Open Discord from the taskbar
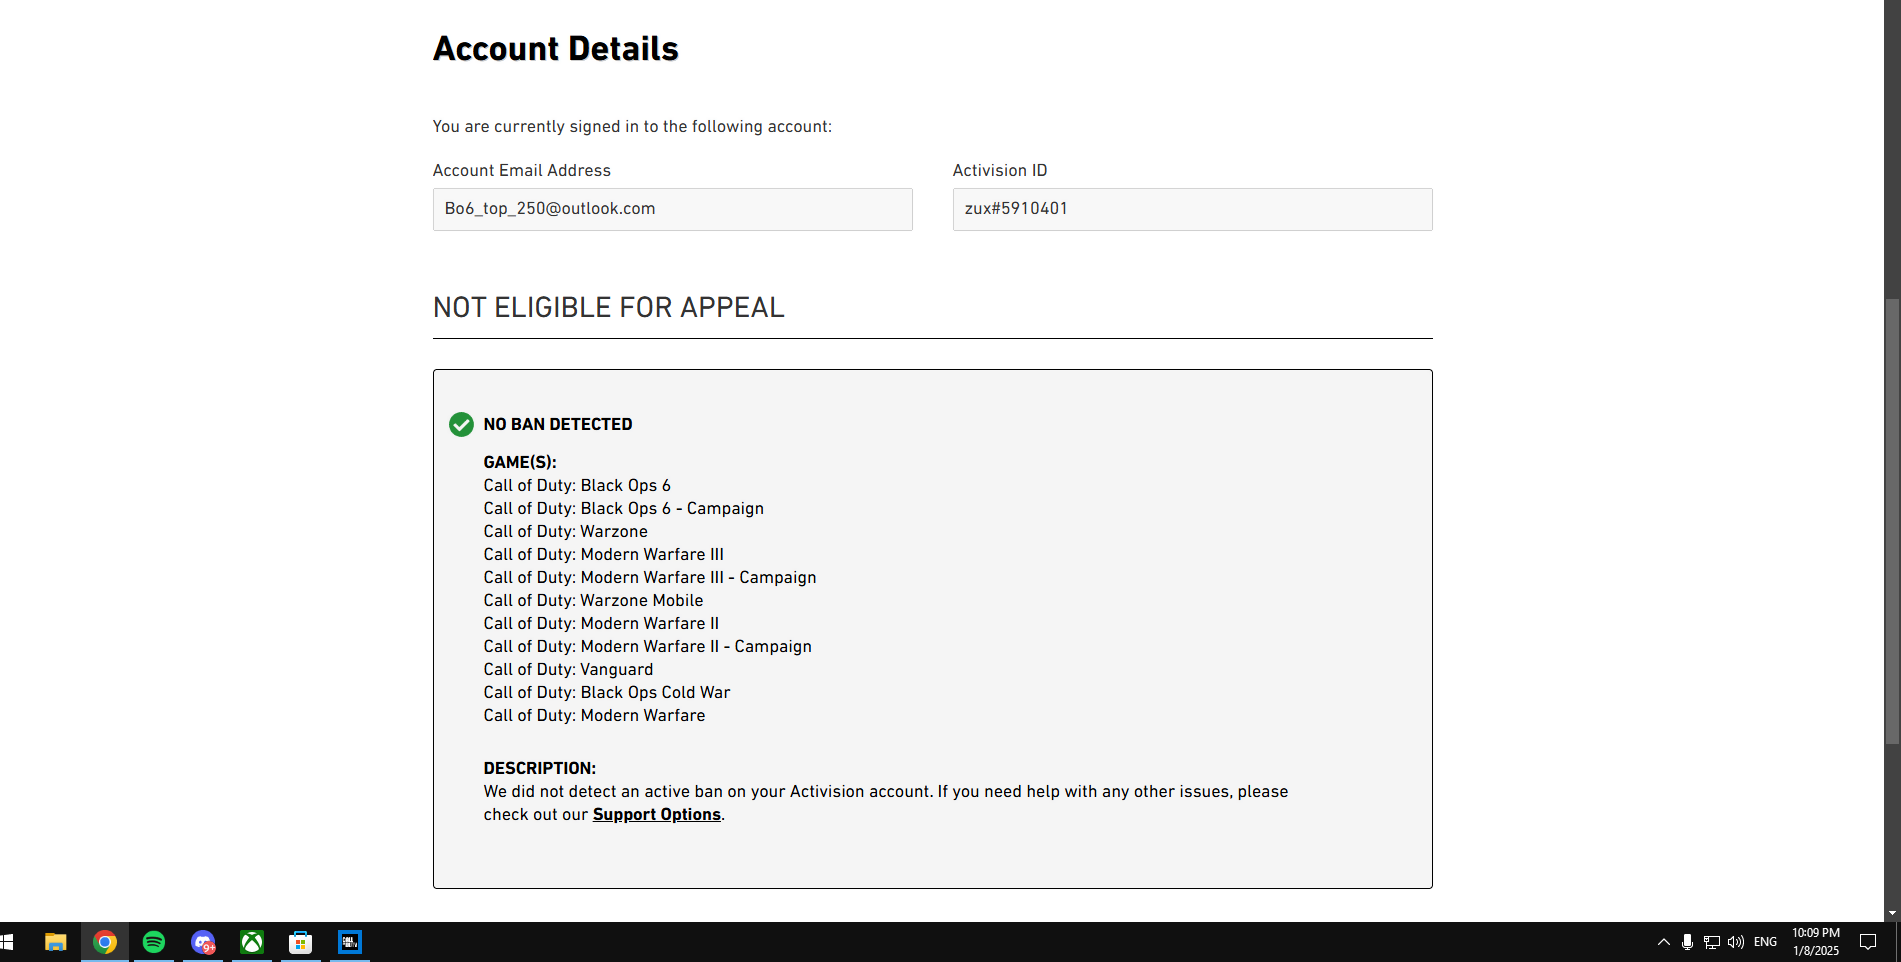This screenshot has height=962, width=1901. coord(203,942)
